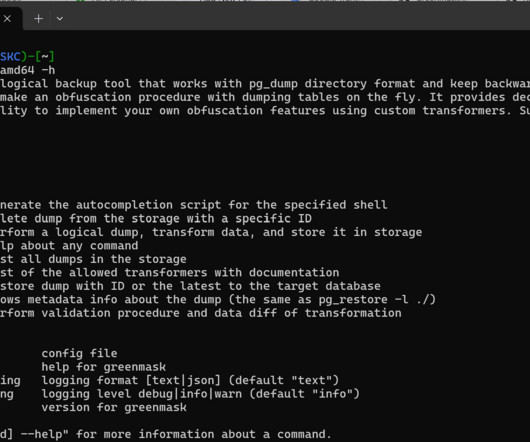Image resolution: width=530 pixels, height=442 pixels.
Task: Click the 'about any command' line
Action: point(69,246)
